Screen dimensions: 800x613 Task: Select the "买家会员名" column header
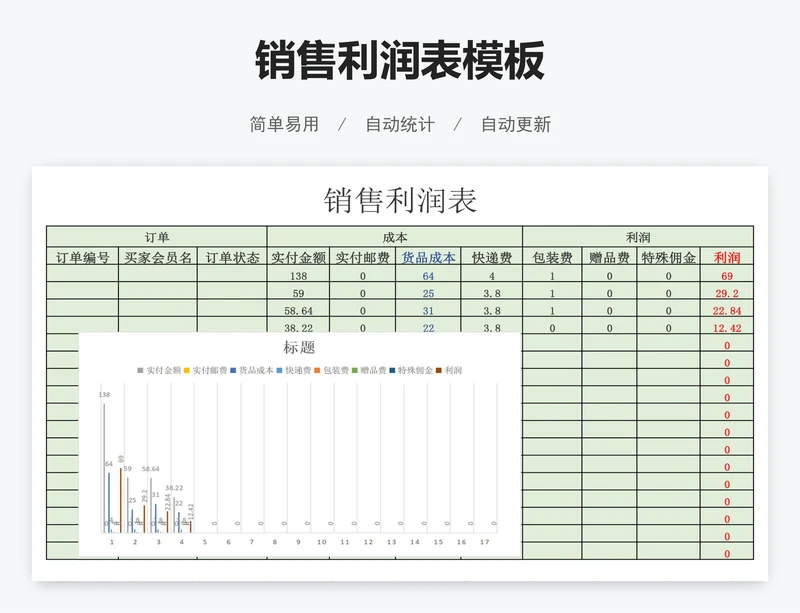[x=158, y=257]
